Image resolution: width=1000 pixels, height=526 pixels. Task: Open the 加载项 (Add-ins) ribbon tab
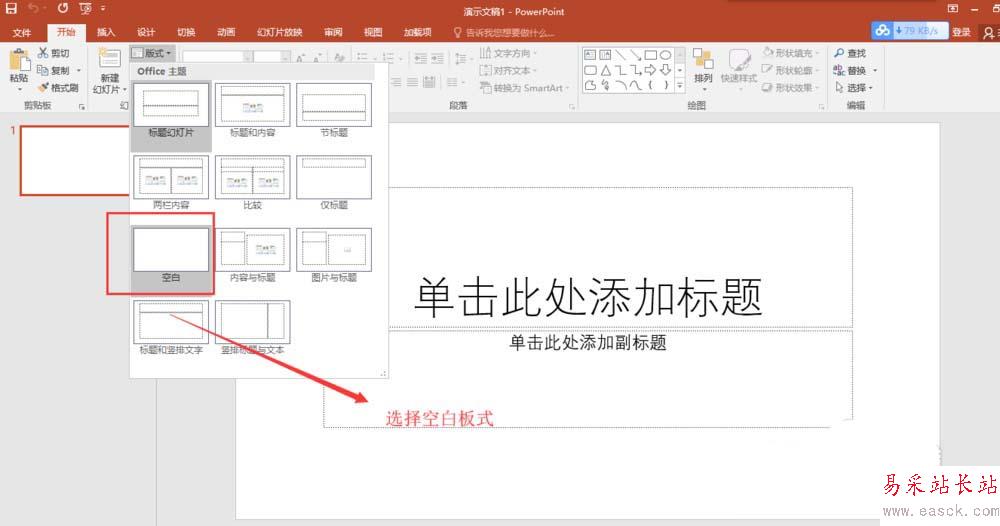tap(417, 33)
